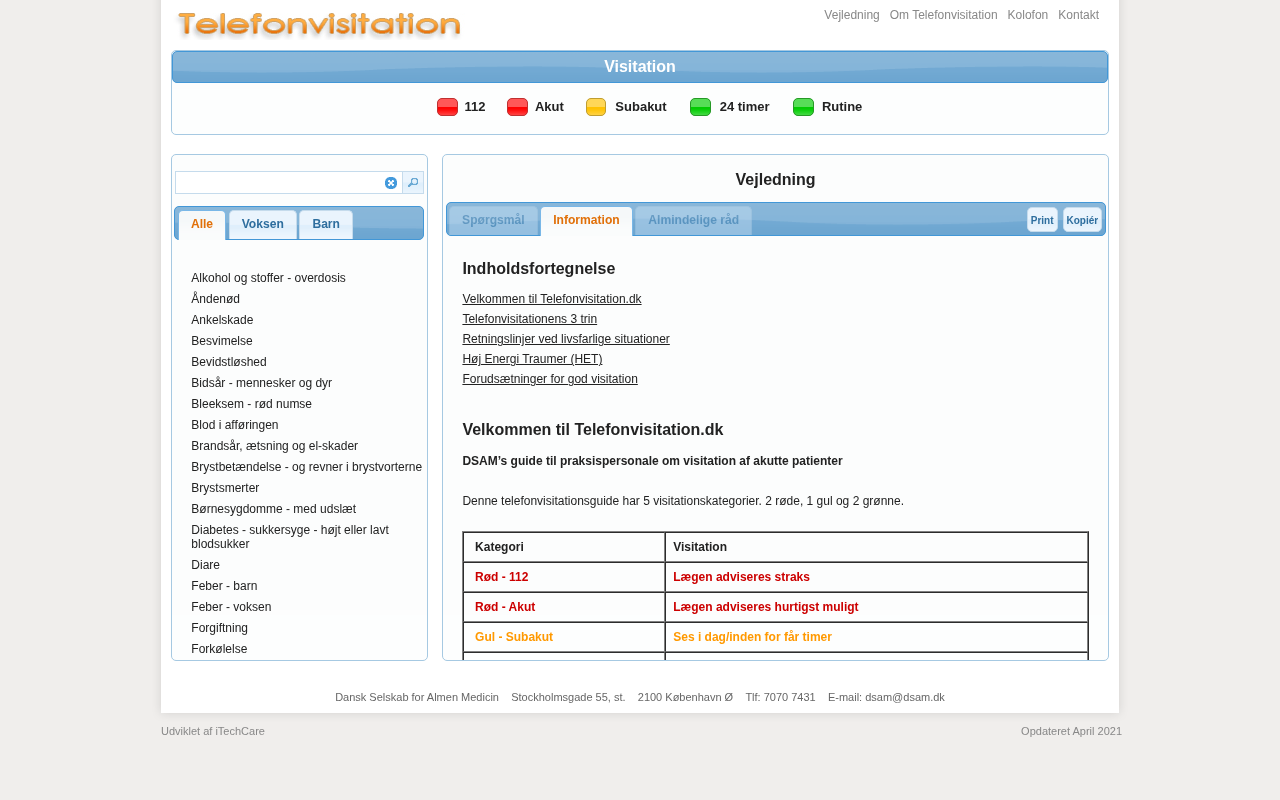This screenshot has width=1280, height=800.
Task: Switch to the Voksen tab
Action: pos(263,225)
